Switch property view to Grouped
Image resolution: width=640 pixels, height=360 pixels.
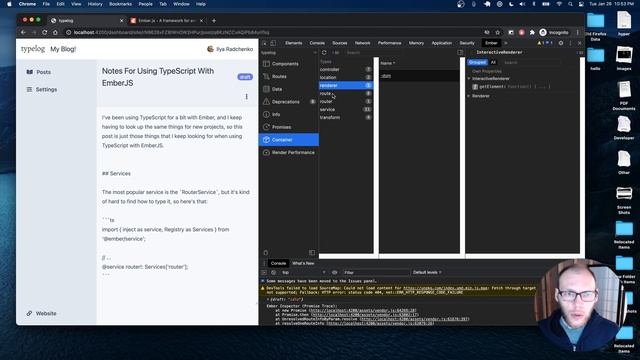coord(477,62)
